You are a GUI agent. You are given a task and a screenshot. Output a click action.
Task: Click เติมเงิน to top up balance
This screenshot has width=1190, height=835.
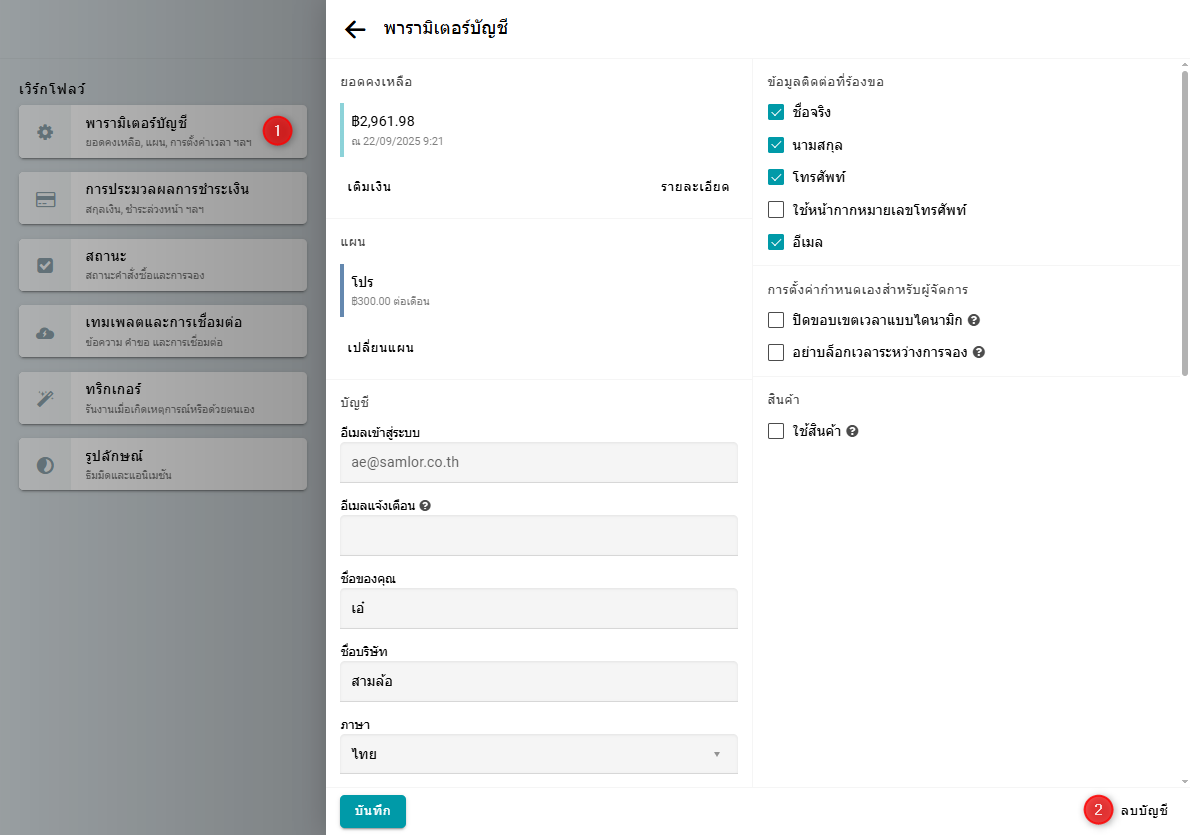pos(369,187)
